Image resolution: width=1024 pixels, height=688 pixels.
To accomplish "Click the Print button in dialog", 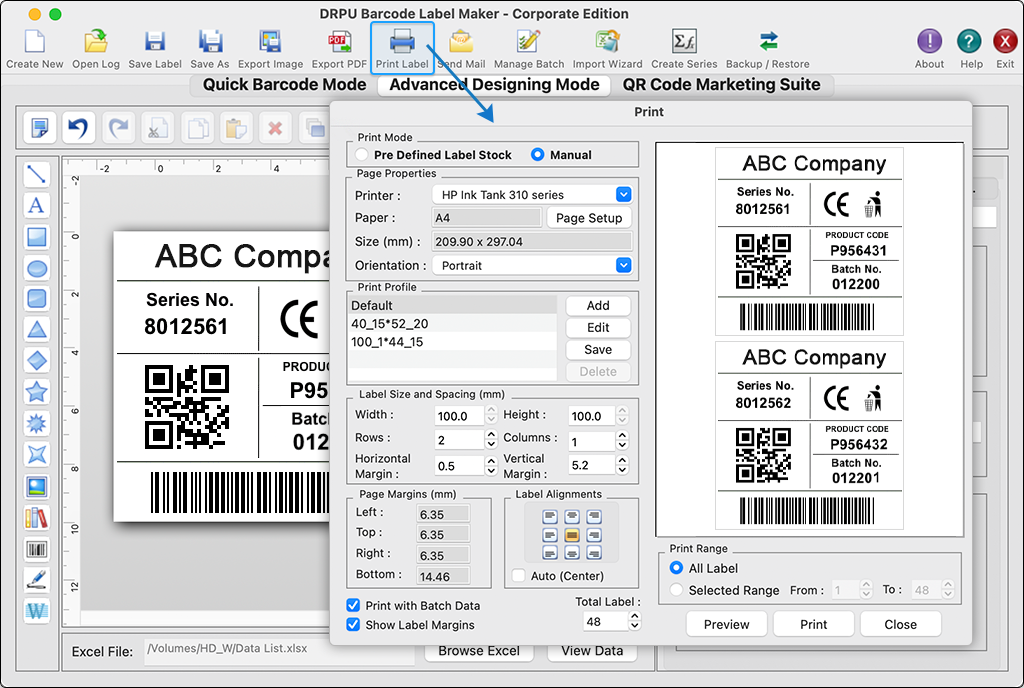I will 814,625.
